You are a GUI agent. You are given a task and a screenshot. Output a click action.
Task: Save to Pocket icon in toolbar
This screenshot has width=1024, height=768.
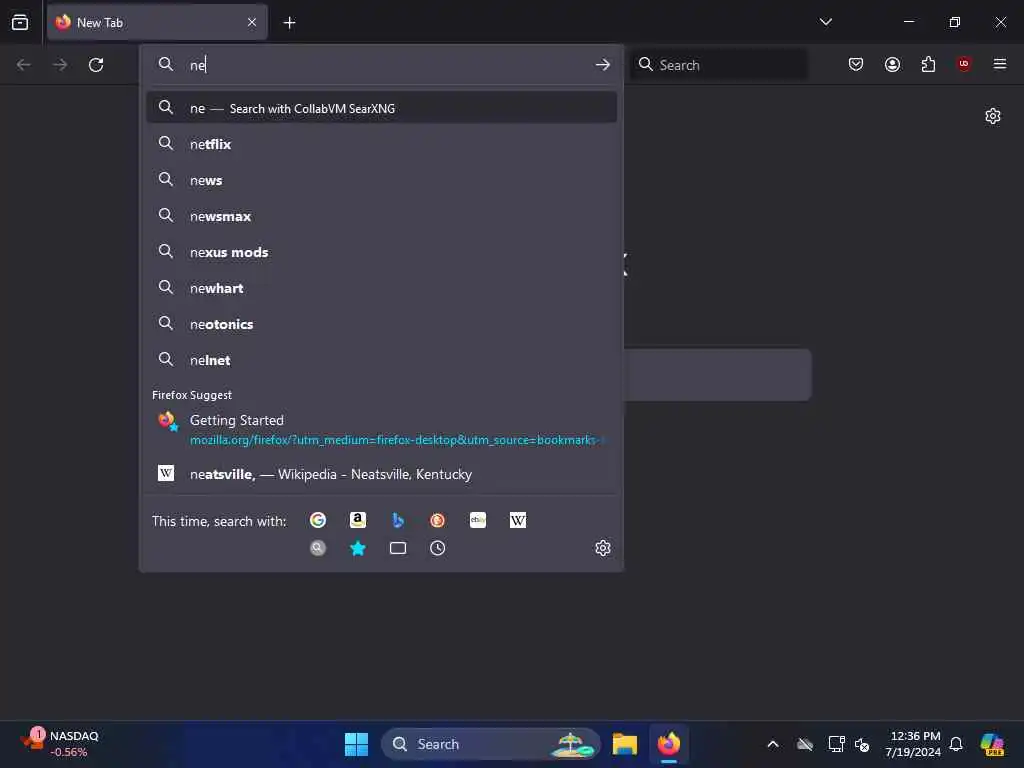tap(856, 64)
